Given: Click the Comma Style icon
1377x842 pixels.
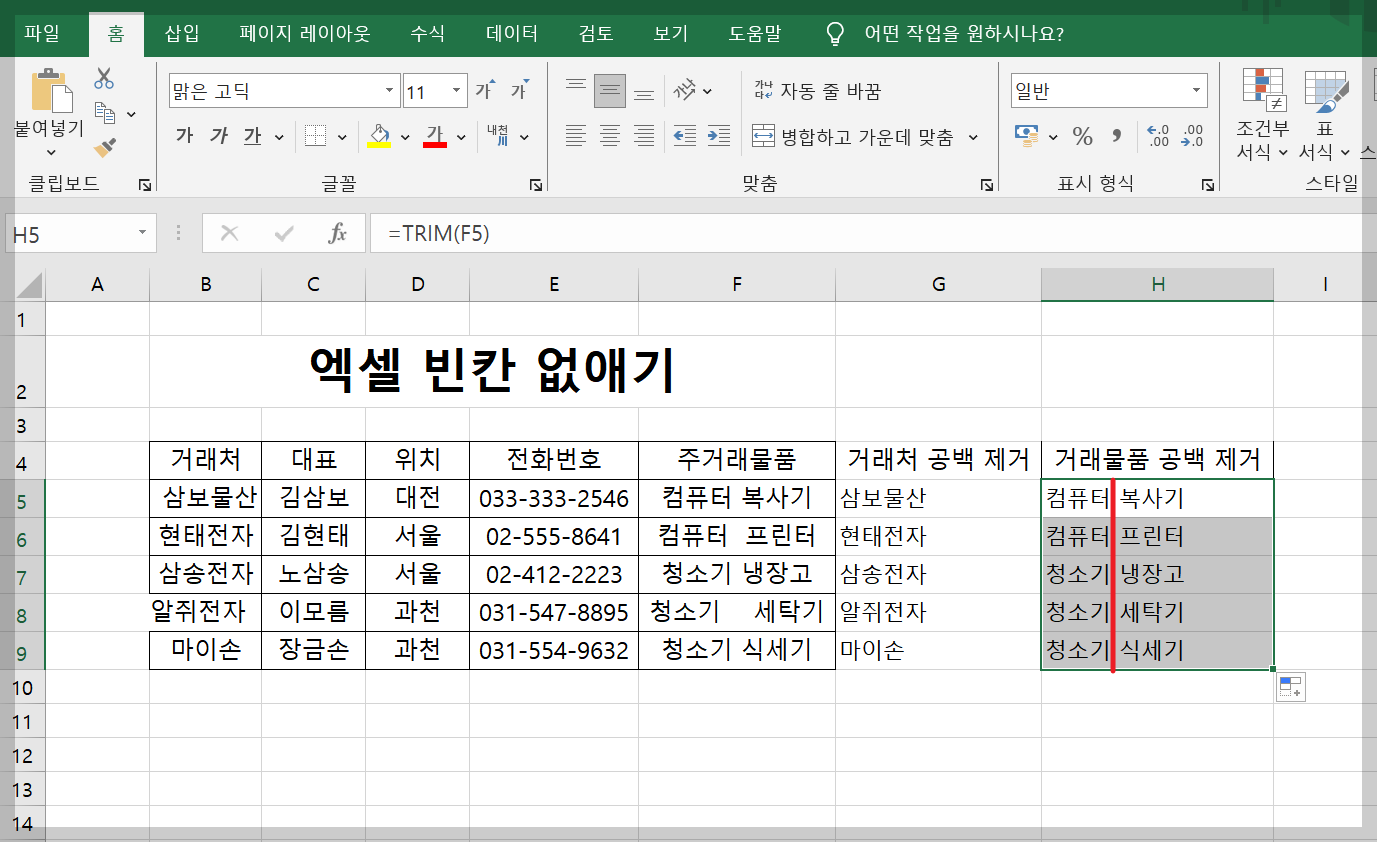Looking at the screenshot, I should click(1117, 136).
